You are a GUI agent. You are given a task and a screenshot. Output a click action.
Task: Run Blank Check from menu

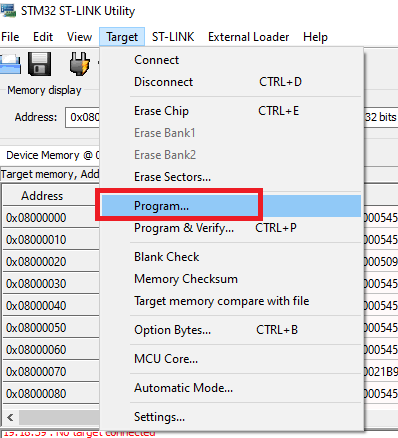click(x=231, y=257)
